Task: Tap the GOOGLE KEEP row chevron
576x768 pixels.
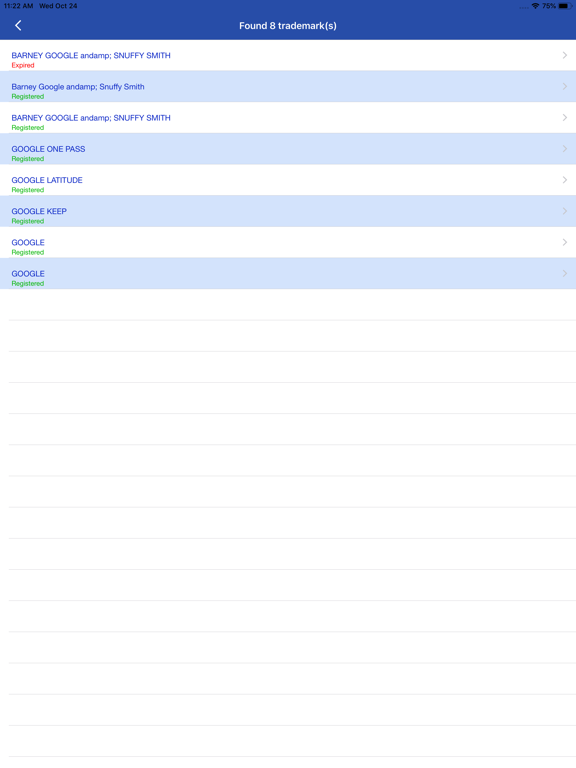Action: pos(564,211)
